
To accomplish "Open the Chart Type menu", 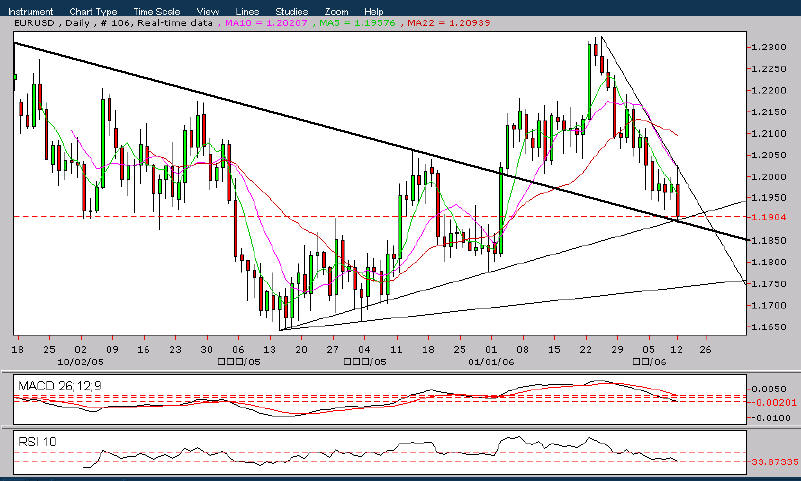I will tap(93, 11).
